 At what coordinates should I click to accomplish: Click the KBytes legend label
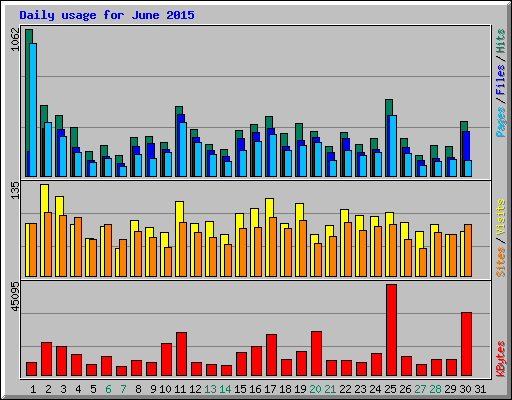click(x=501, y=359)
